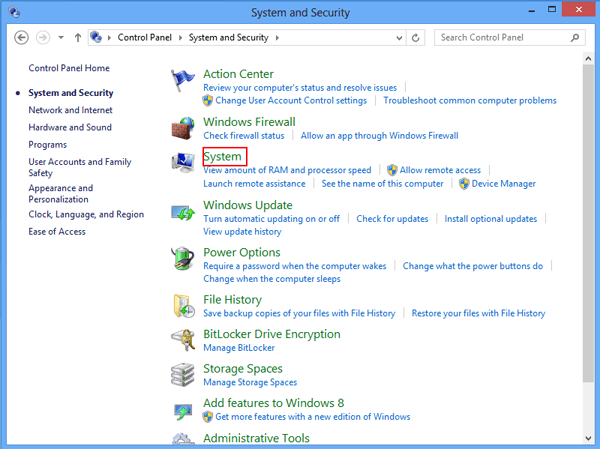The image size is (600, 449).
Task: Click the BitLocker drive and keys icon
Action: [x=183, y=340]
